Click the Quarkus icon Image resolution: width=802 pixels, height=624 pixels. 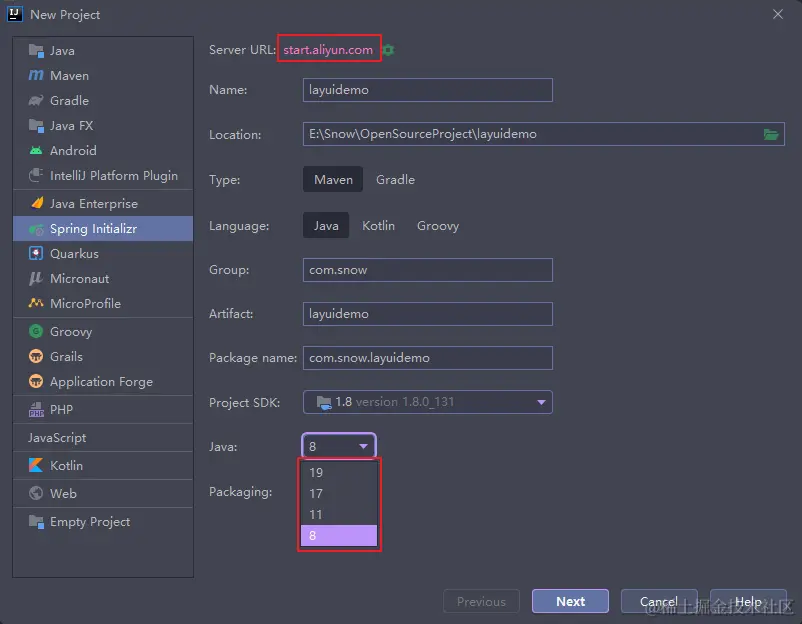click(x=36, y=253)
